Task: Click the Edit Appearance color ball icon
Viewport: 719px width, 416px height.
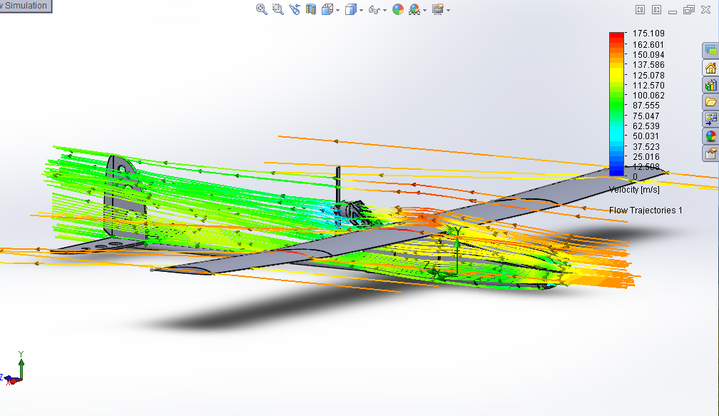Action: point(398,9)
